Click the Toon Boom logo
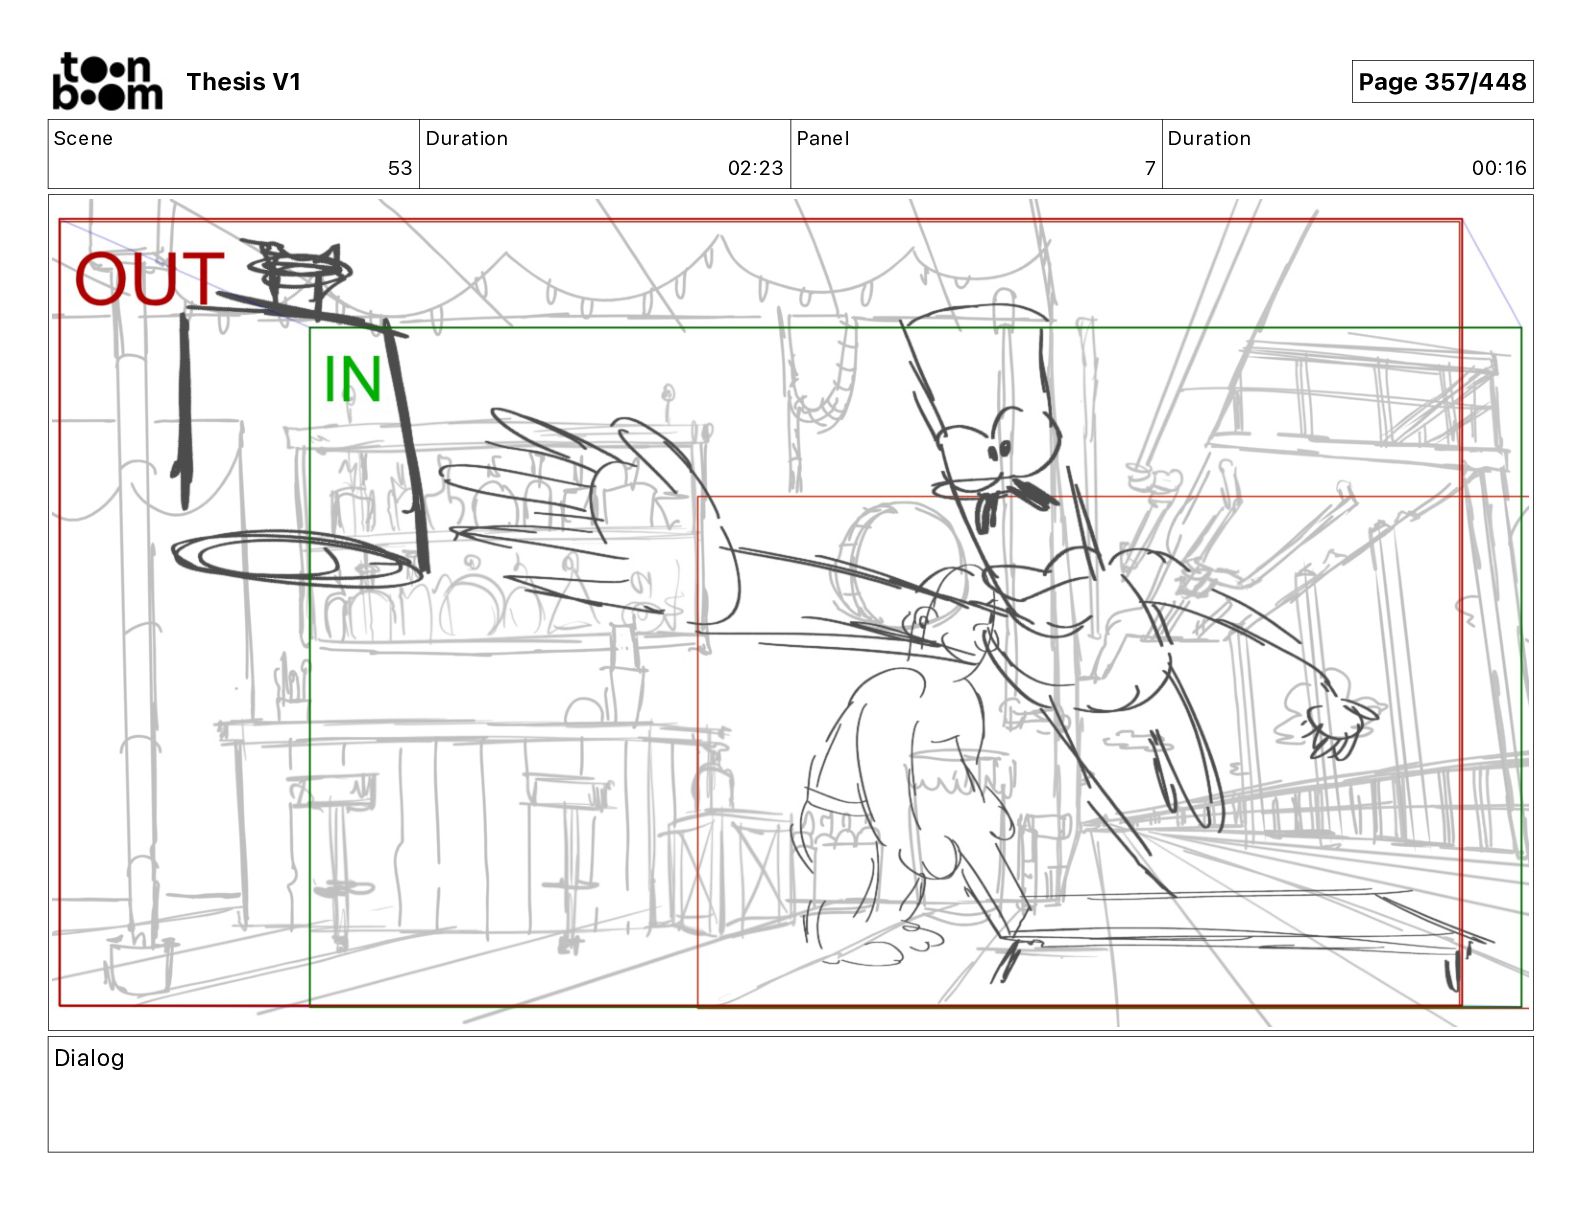This screenshot has width=1584, height=1224. point(107,81)
